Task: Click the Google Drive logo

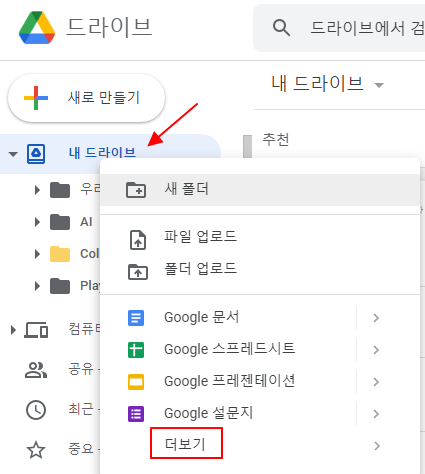Action: (37, 28)
